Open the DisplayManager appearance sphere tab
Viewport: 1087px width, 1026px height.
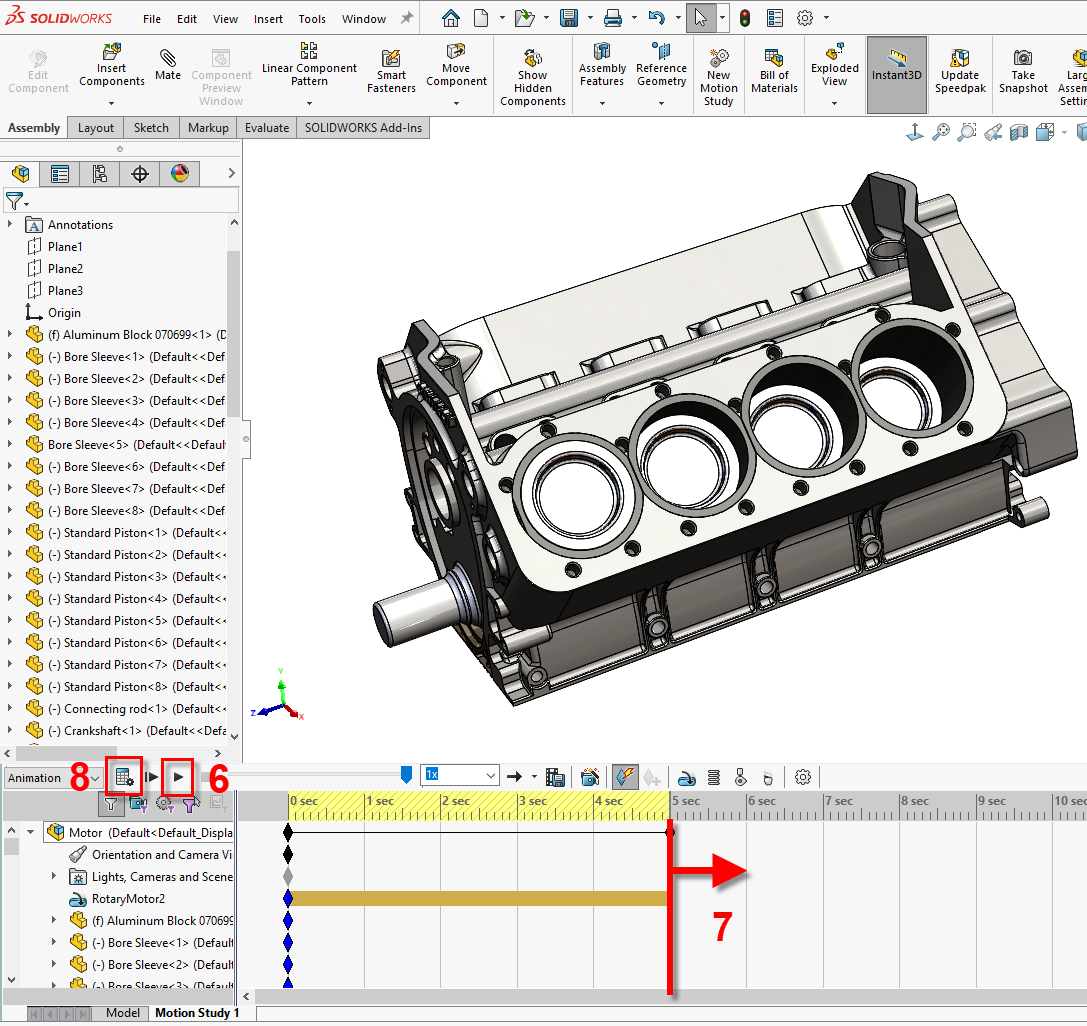click(x=180, y=173)
